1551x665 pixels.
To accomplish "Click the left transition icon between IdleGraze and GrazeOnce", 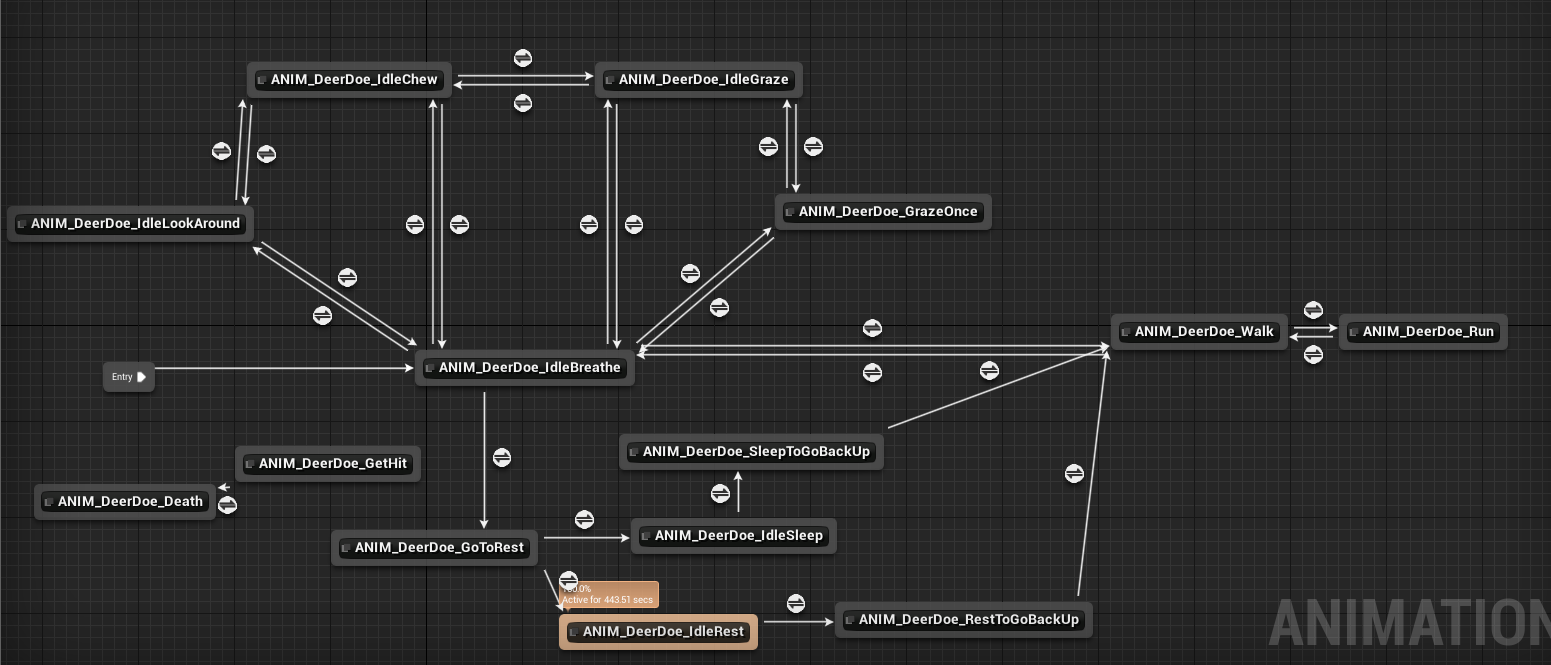I will (x=768, y=146).
